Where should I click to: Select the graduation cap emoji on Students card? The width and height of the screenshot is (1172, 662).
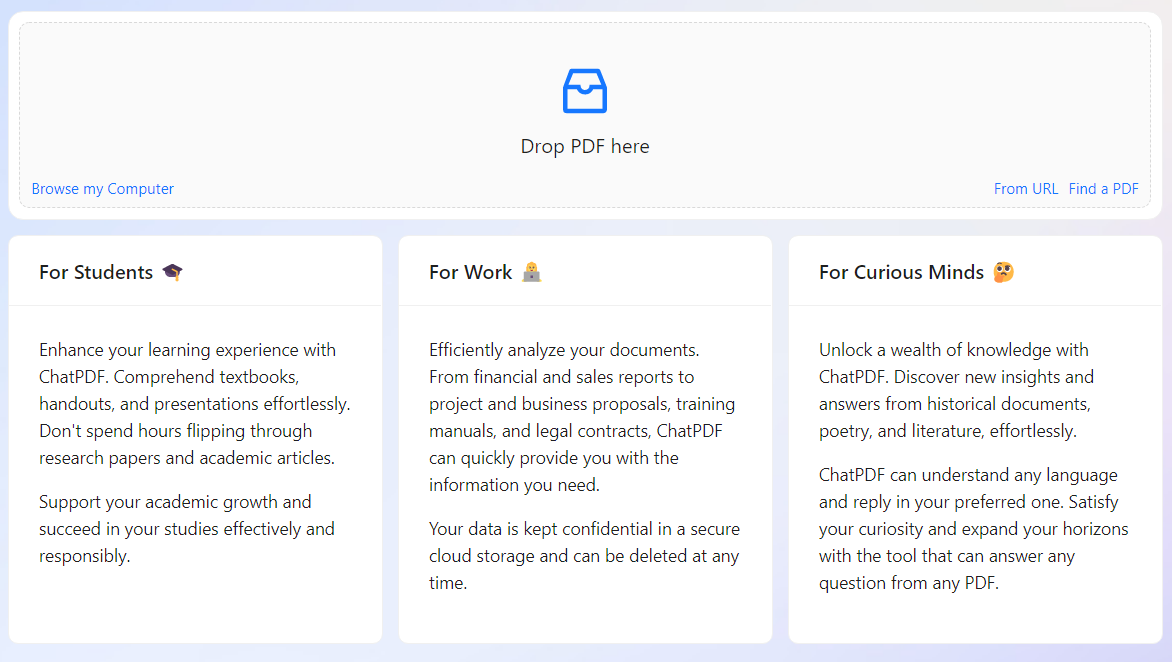(x=172, y=270)
